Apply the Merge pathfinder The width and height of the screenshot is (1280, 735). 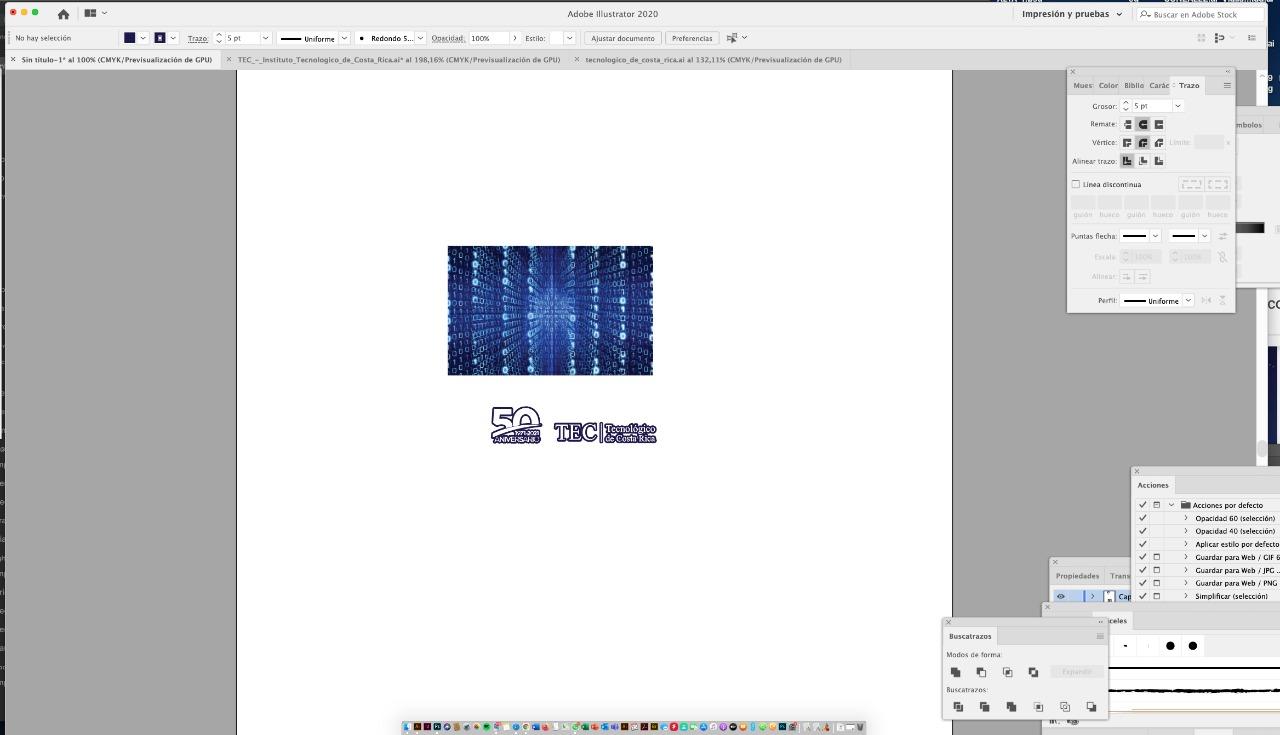point(1011,707)
